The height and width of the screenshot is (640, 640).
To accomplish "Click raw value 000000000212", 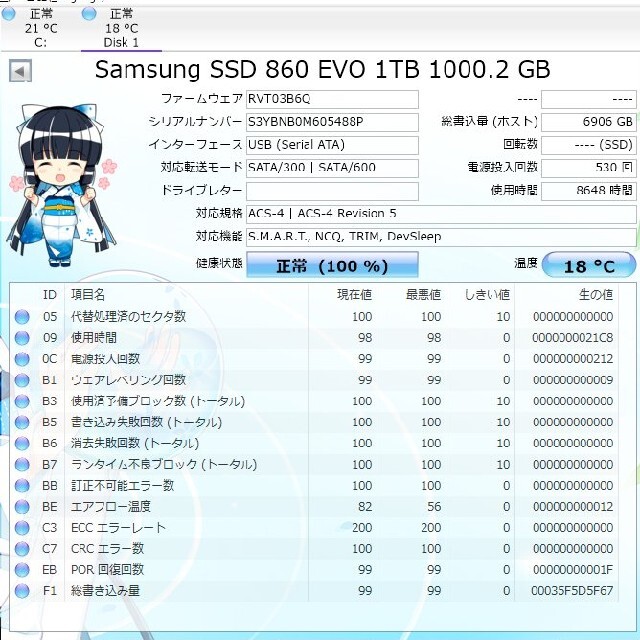I will pos(573,359).
